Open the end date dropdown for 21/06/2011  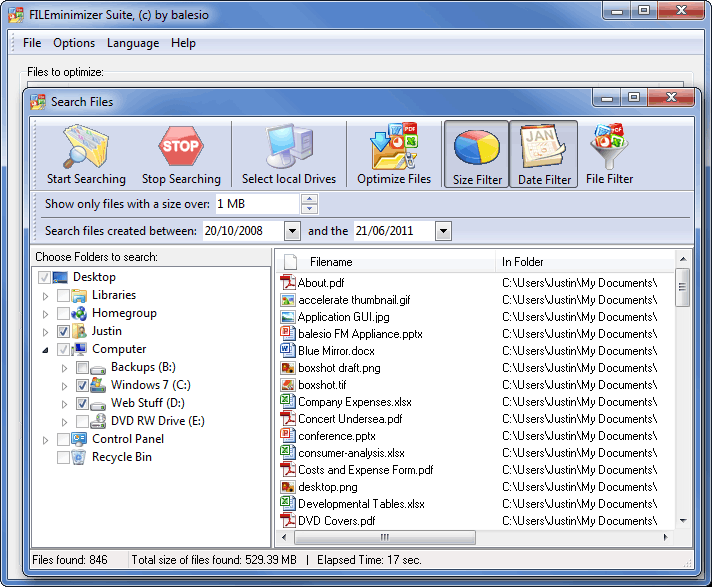443,231
